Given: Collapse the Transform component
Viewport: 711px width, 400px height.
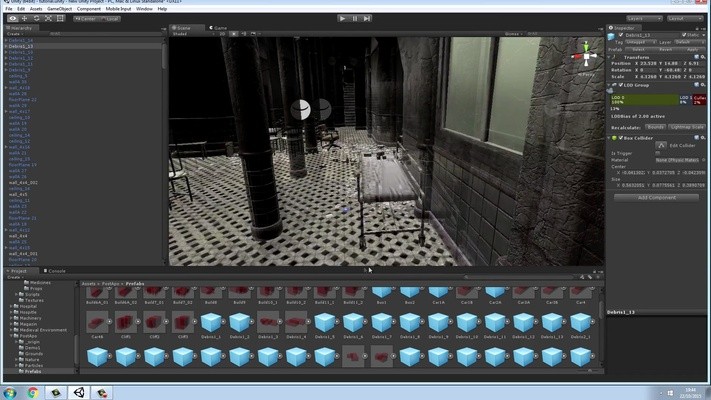Looking at the screenshot, I should coord(609,57).
